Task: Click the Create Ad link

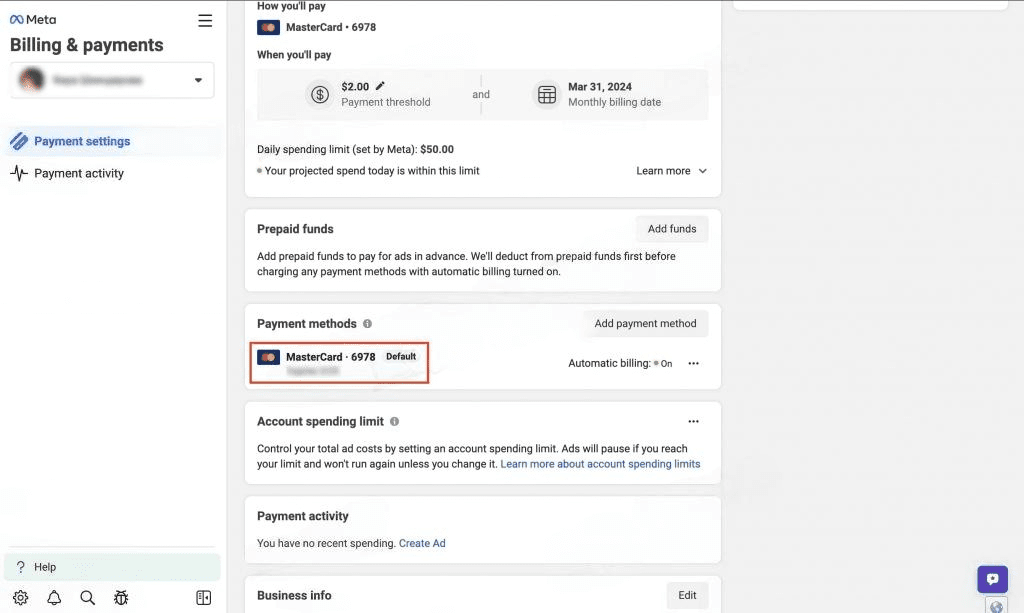Action: coord(422,543)
